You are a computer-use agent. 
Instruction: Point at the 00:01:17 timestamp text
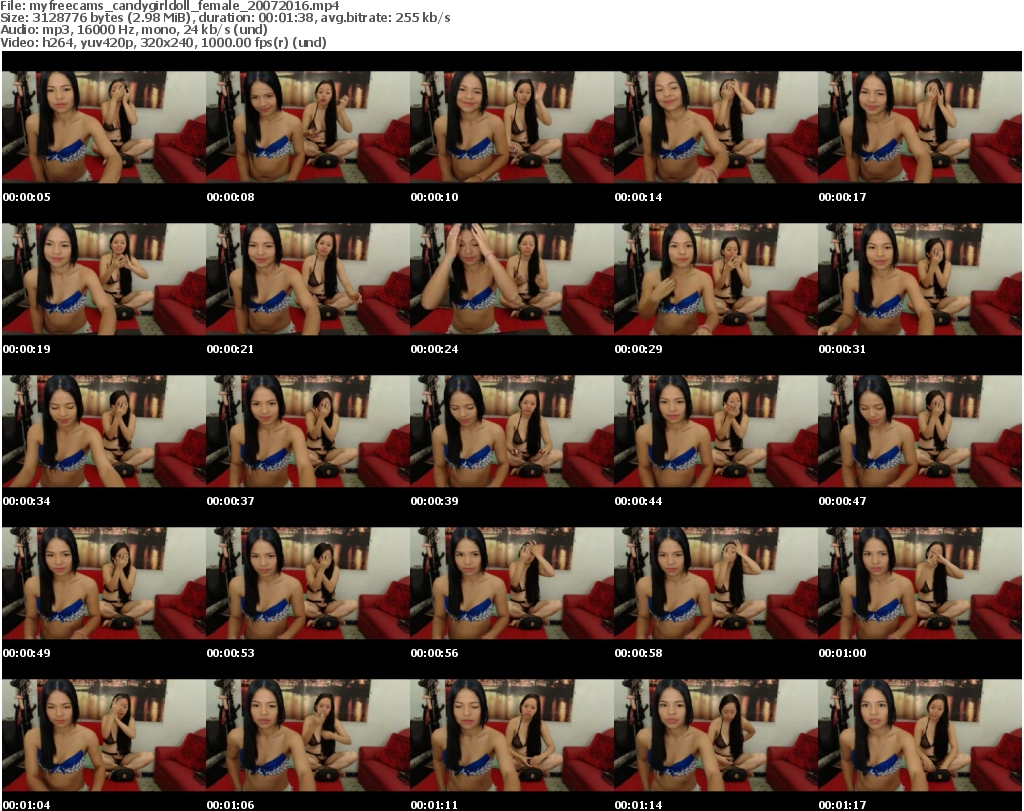[x=842, y=805]
